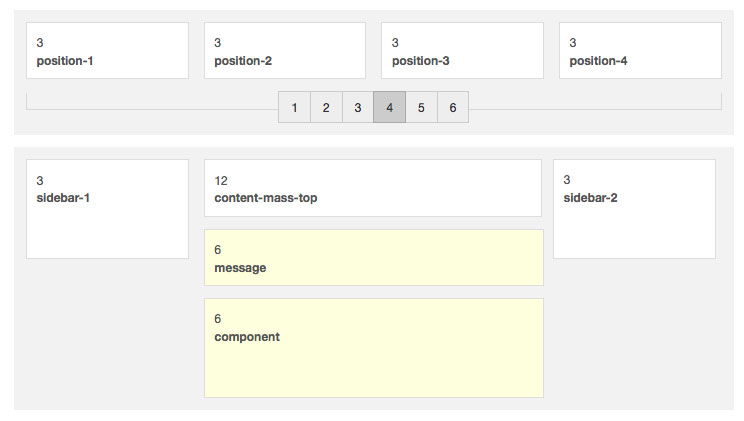Click the yellow message block
Screen dimensions: 744x421
tap(373, 258)
